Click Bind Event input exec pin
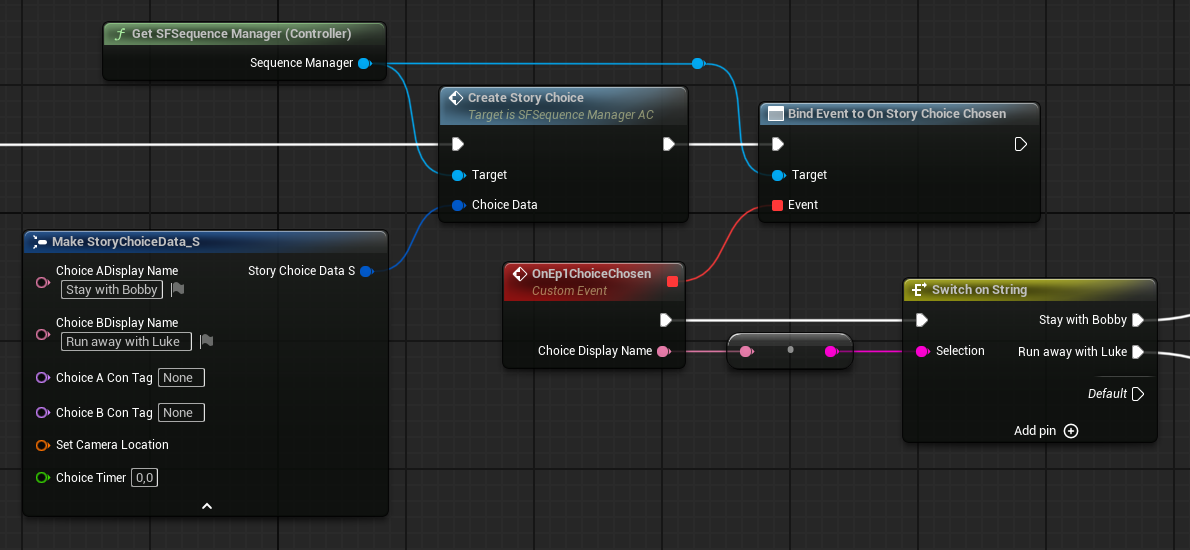This screenshot has height=550, width=1190. click(778, 144)
